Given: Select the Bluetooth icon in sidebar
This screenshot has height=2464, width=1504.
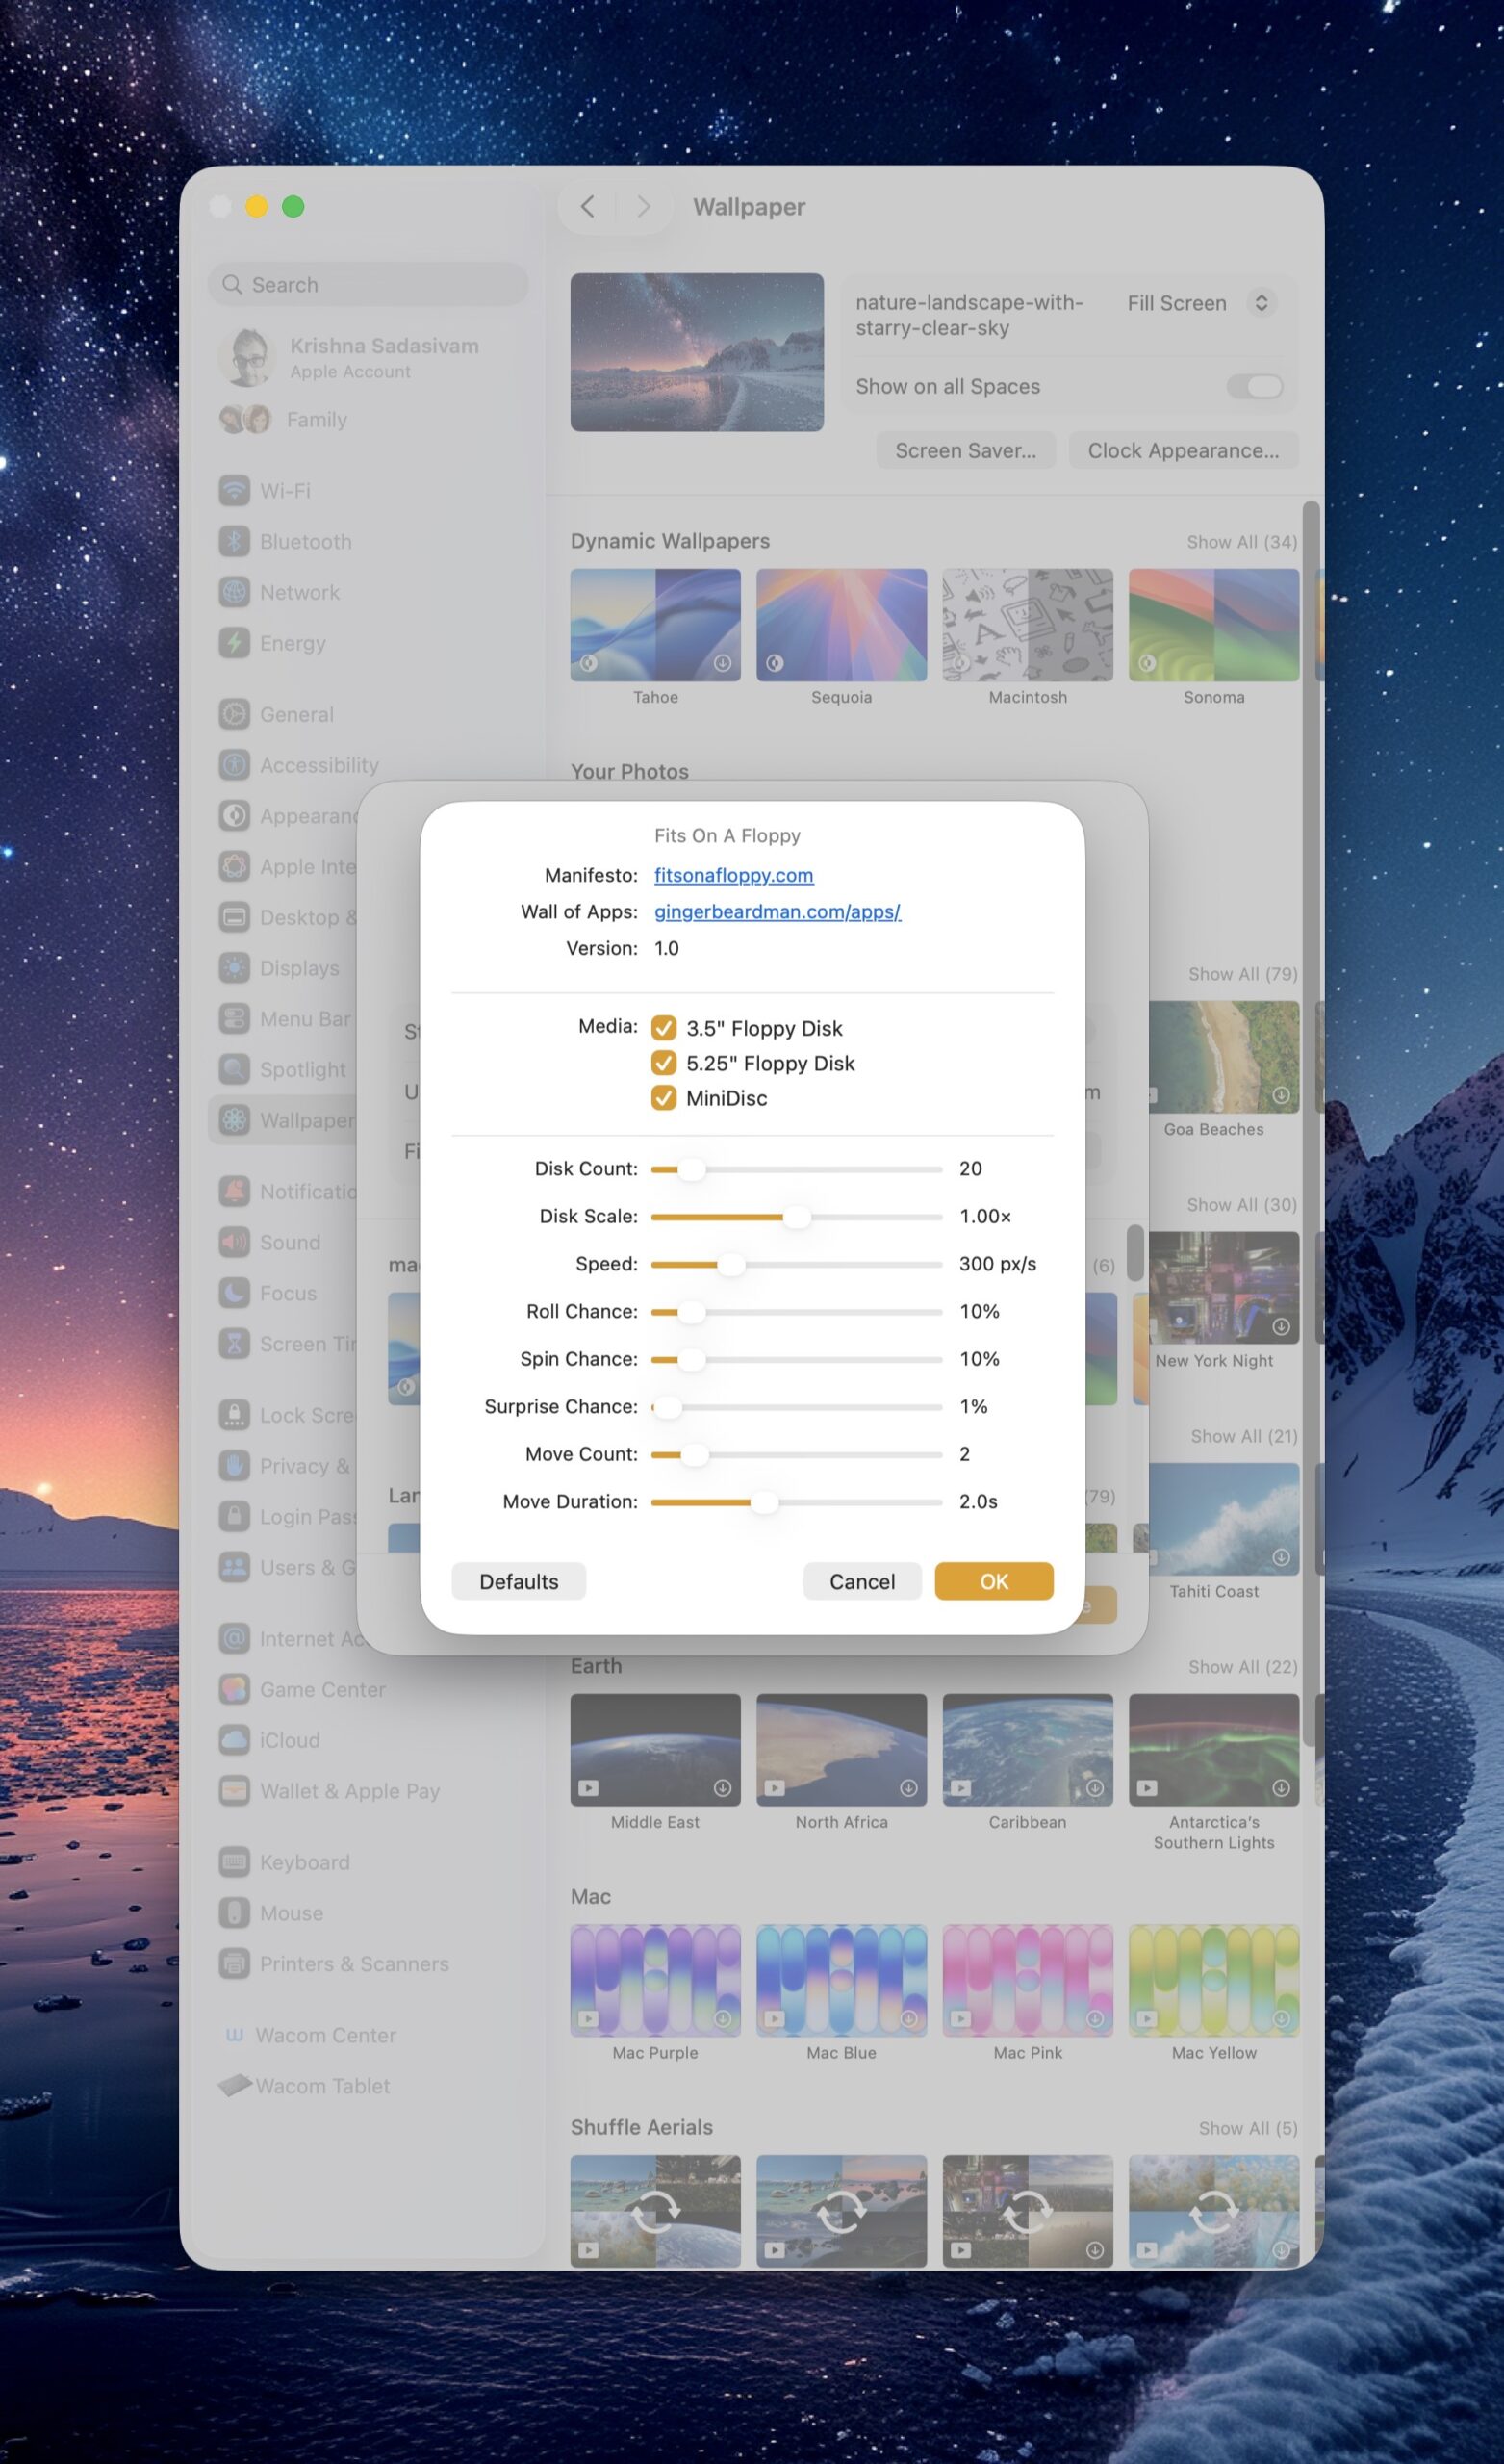Looking at the screenshot, I should coord(234,541).
